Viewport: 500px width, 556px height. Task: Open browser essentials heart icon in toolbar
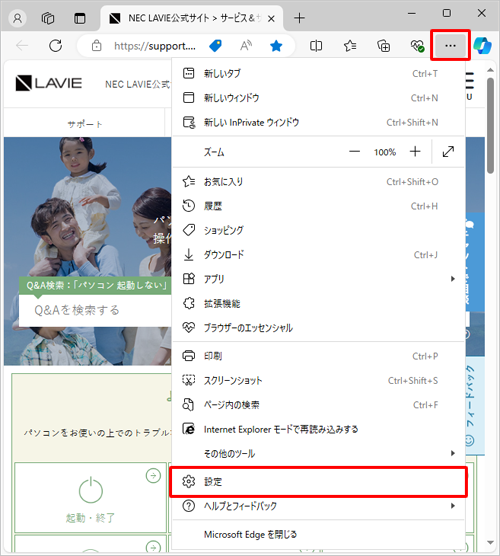417,46
